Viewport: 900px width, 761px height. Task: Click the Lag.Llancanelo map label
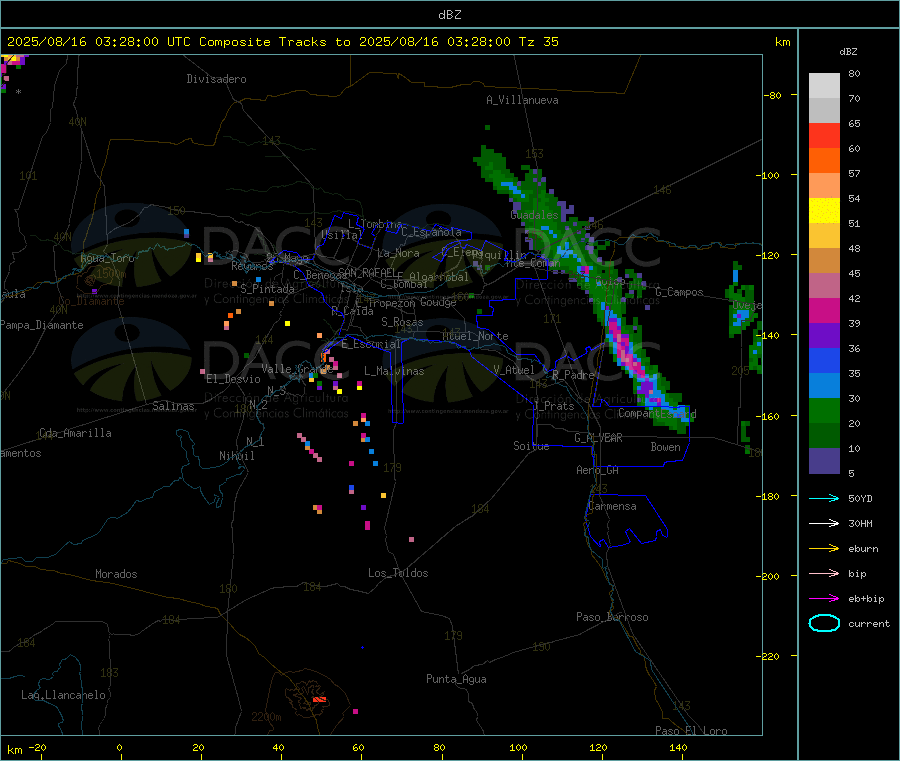[64, 696]
